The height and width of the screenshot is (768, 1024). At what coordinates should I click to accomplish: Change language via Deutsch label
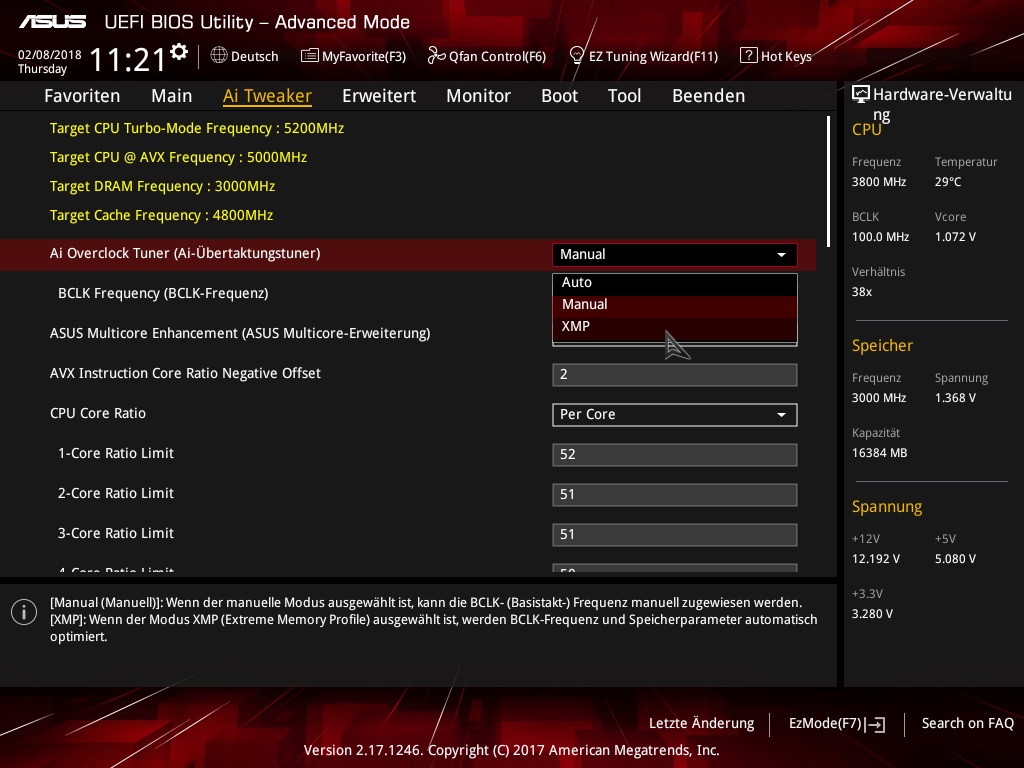point(255,56)
